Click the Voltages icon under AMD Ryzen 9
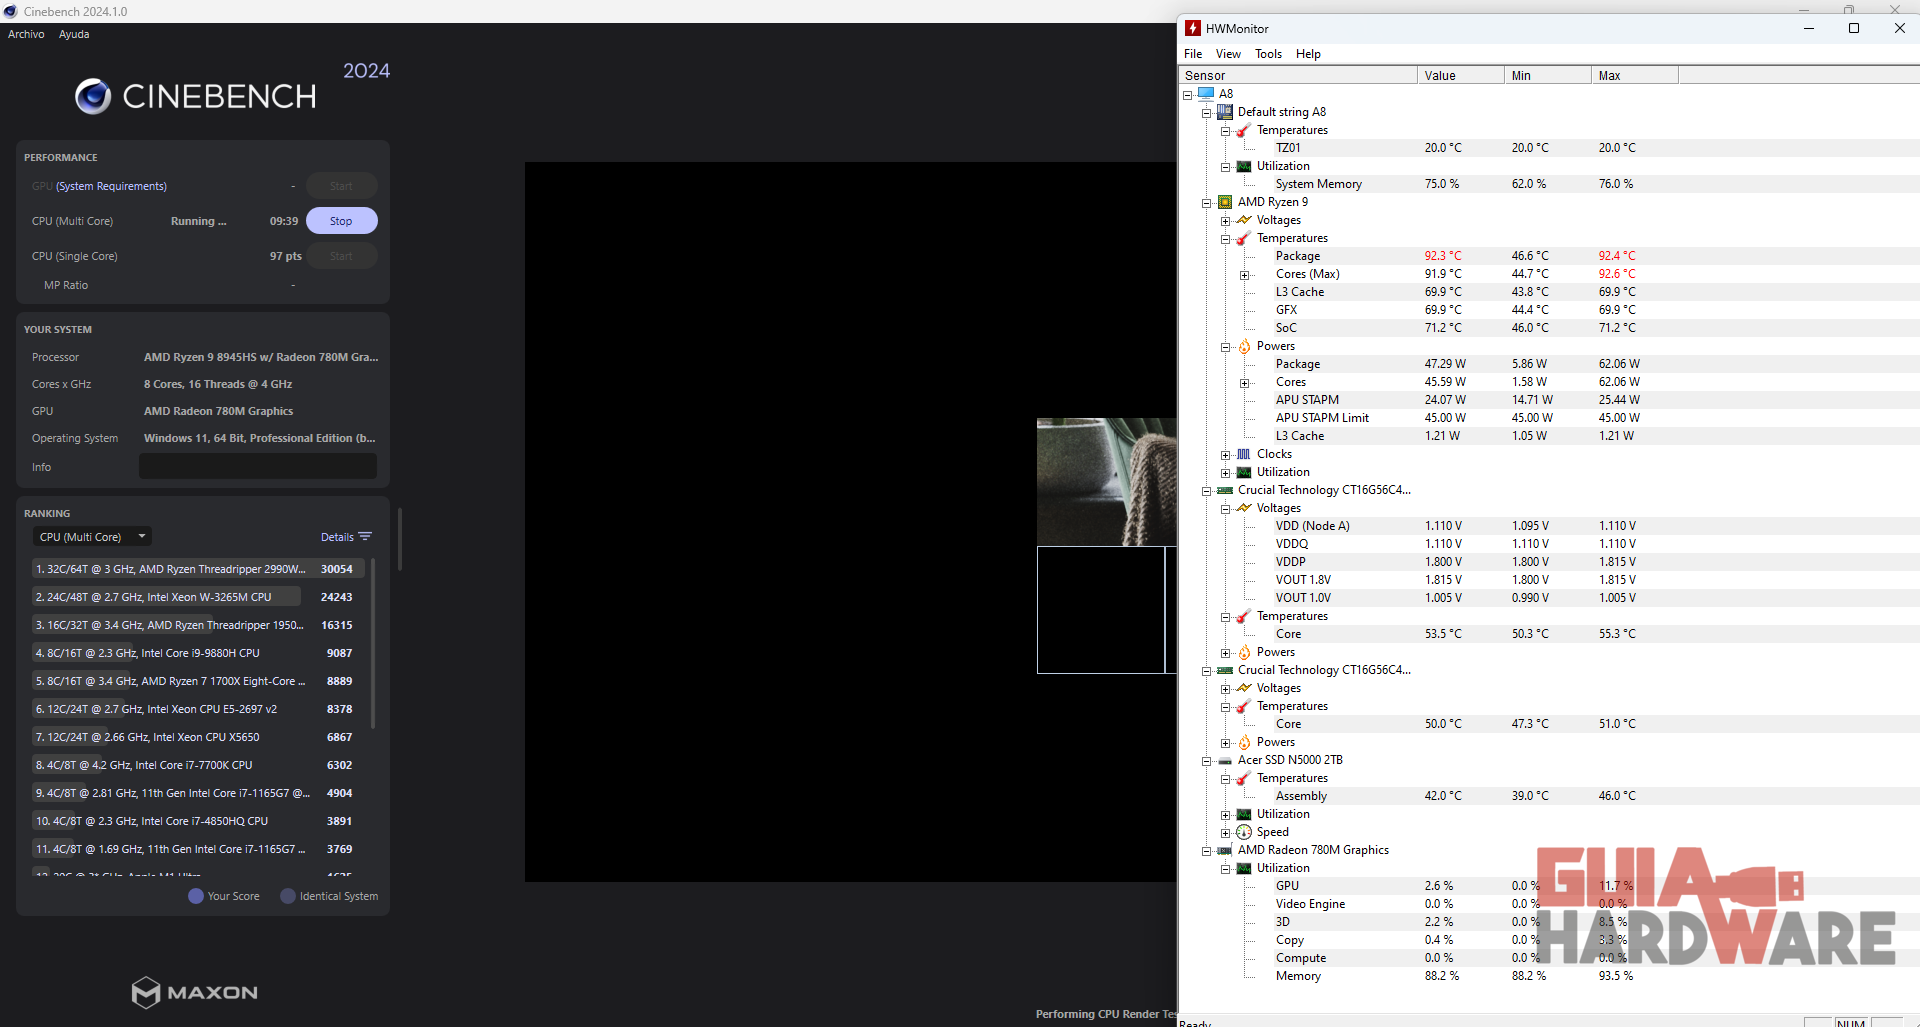1920x1027 pixels. click(x=1244, y=220)
